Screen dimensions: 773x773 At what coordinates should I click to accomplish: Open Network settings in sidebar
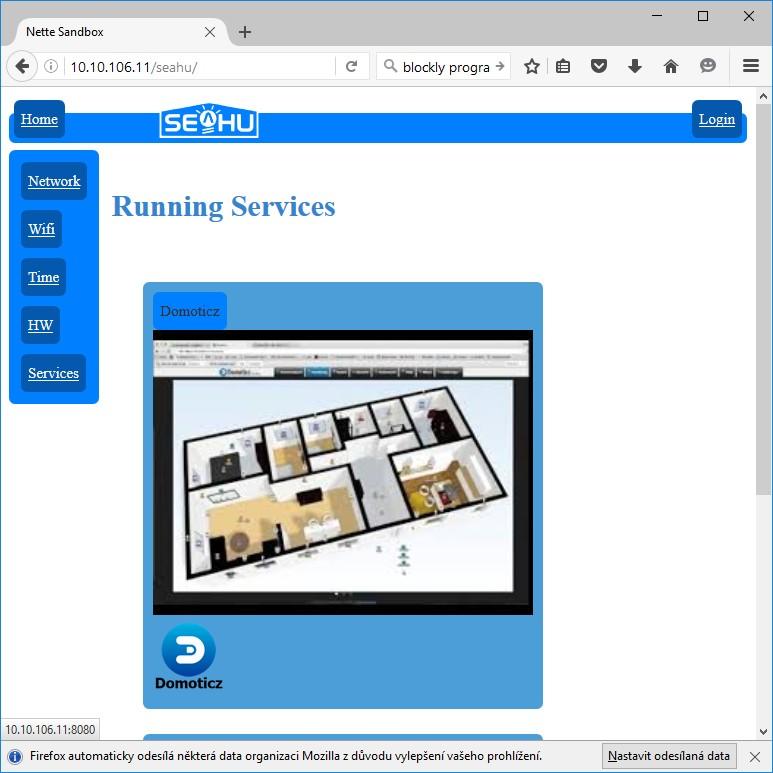[54, 181]
